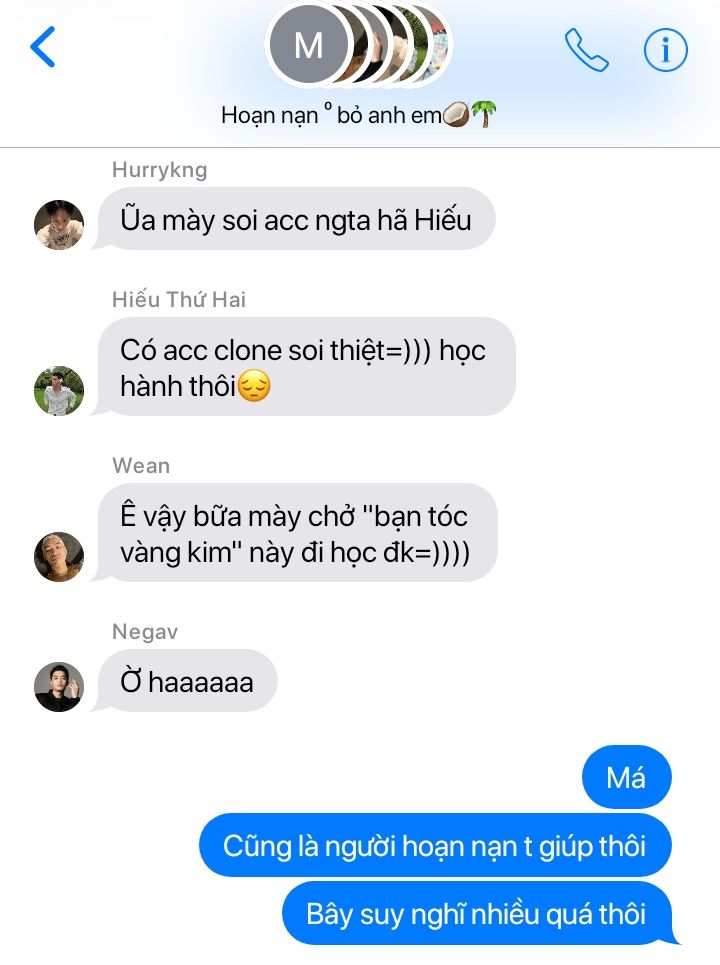Tap the sender name Hiếu Thứ Hai
Screen dimensions: 720x965
[178, 299]
